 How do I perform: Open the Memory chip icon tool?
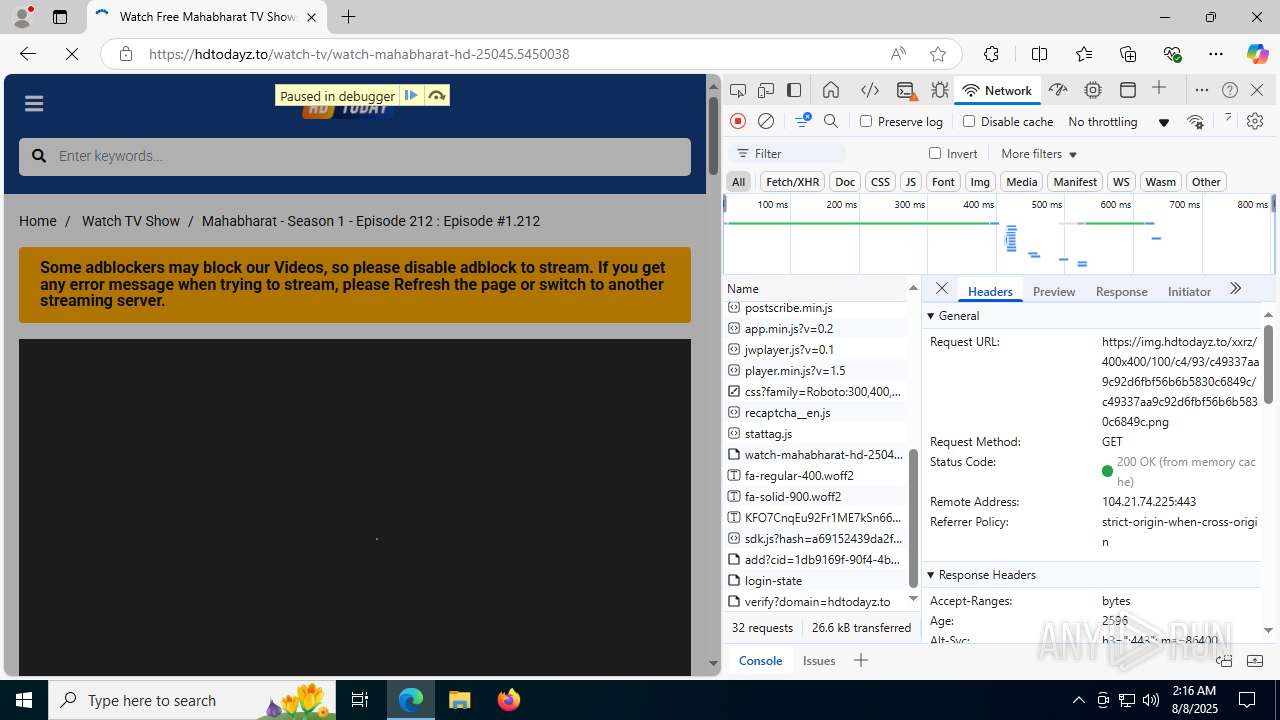click(x=1093, y=90)
